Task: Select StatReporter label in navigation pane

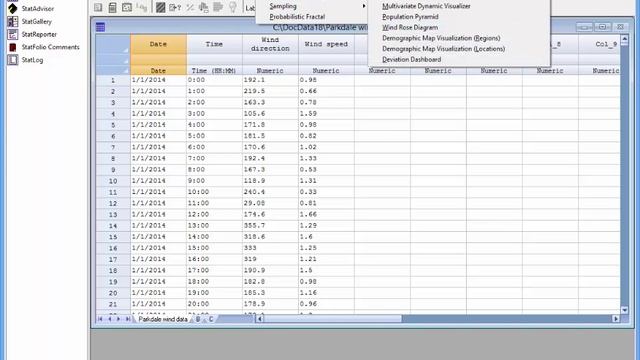Action: (x=39, y=34)
